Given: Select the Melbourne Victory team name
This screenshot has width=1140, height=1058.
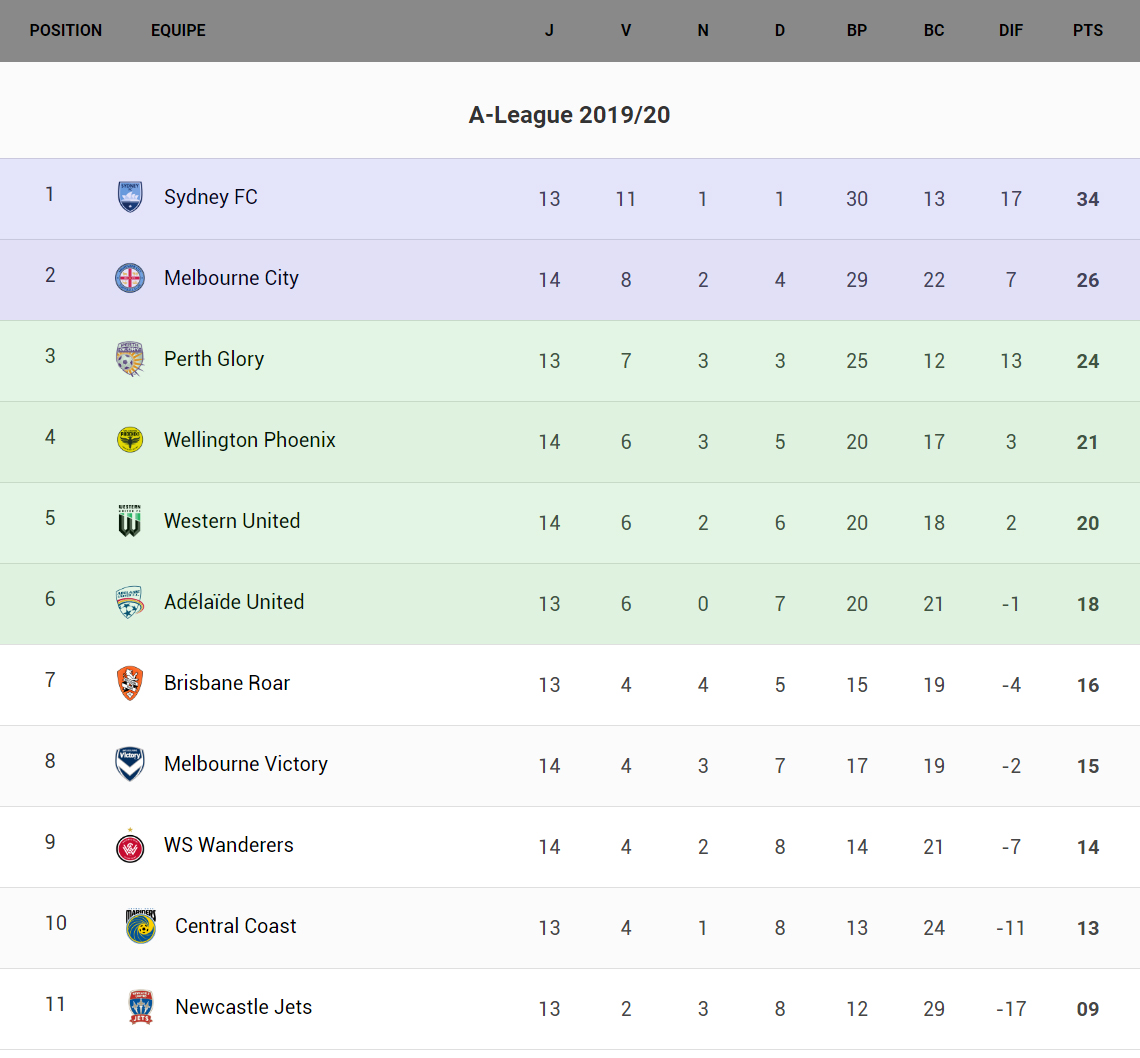Looking at the screenshot, I should click(x=246, y=764).
